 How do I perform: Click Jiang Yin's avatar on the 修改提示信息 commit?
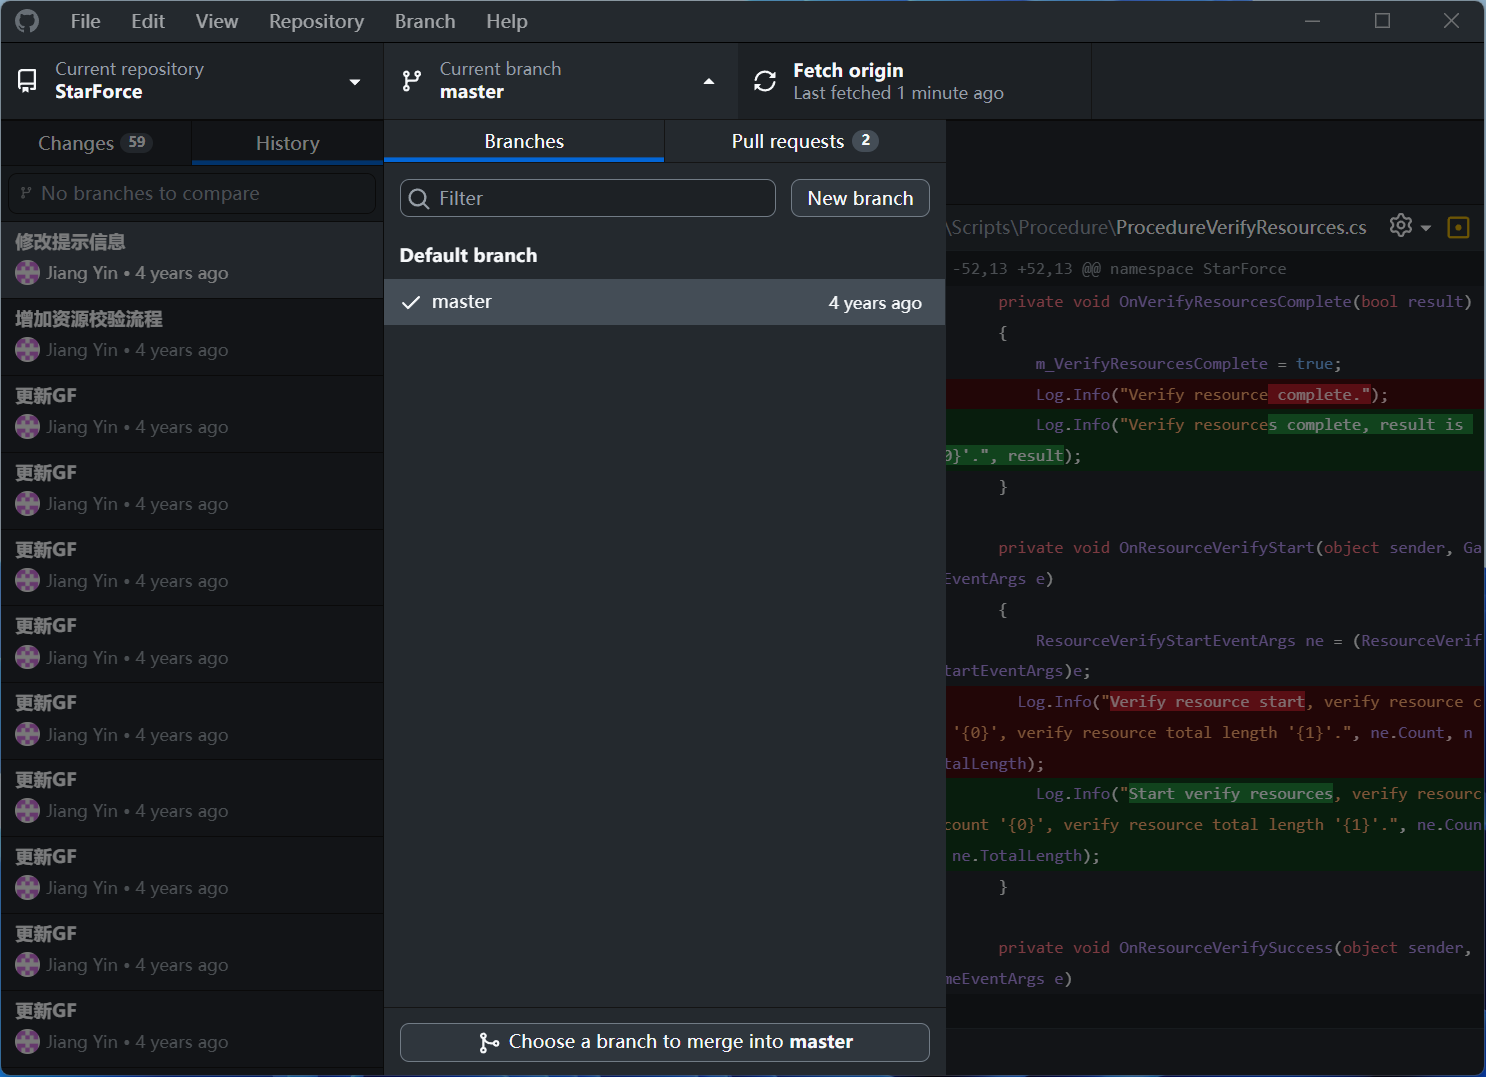[27, 272]
